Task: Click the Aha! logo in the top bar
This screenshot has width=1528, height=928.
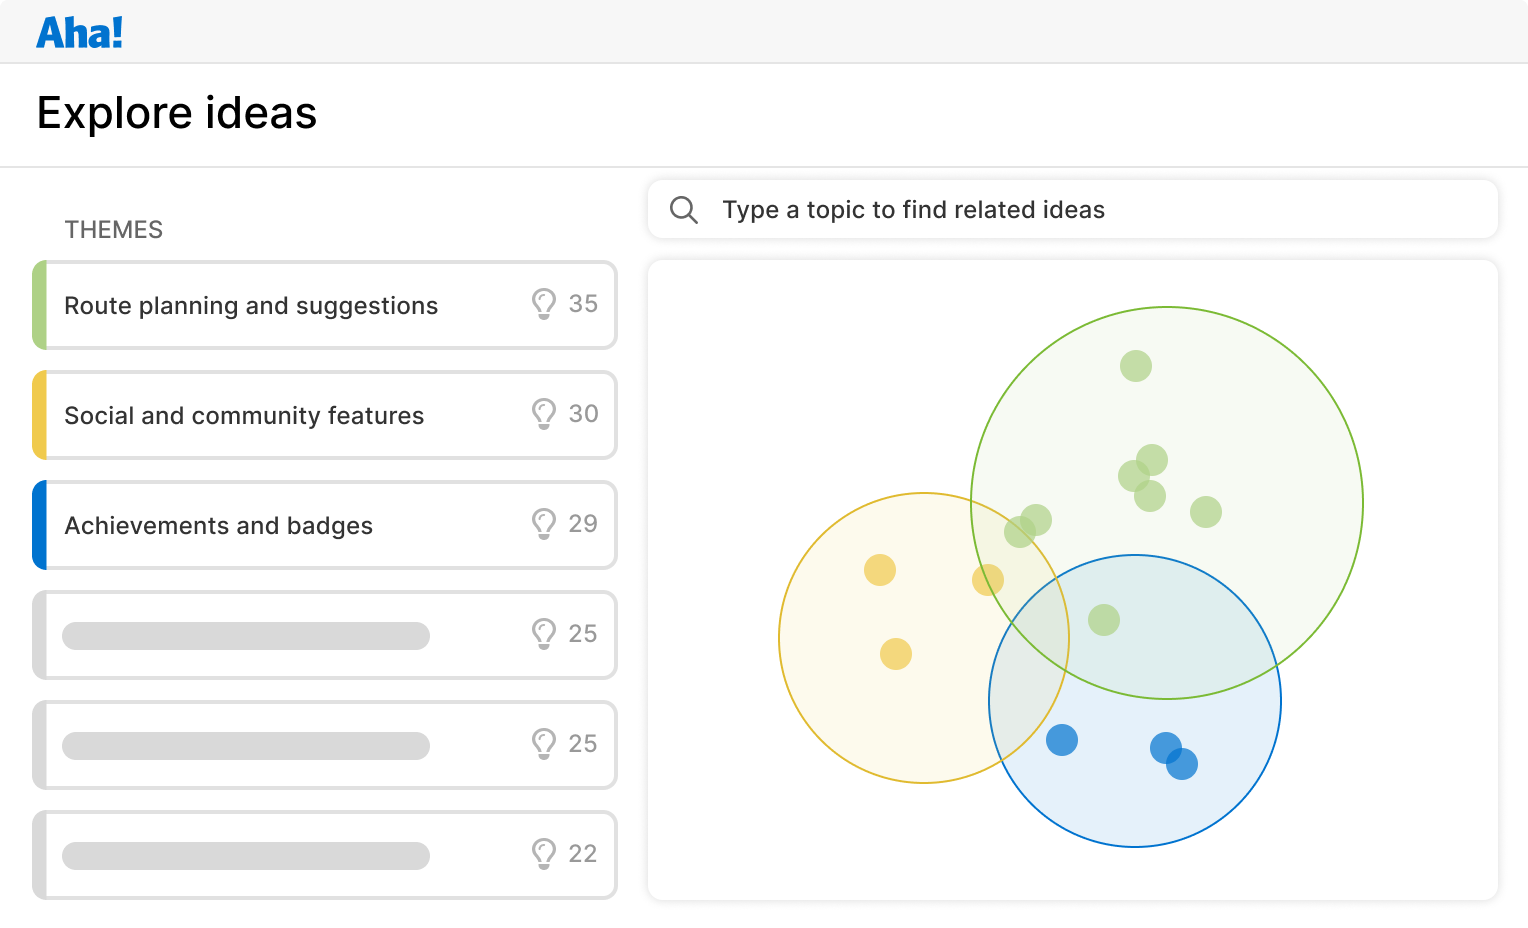Action: pyautogui.click(x=79, y=31)
